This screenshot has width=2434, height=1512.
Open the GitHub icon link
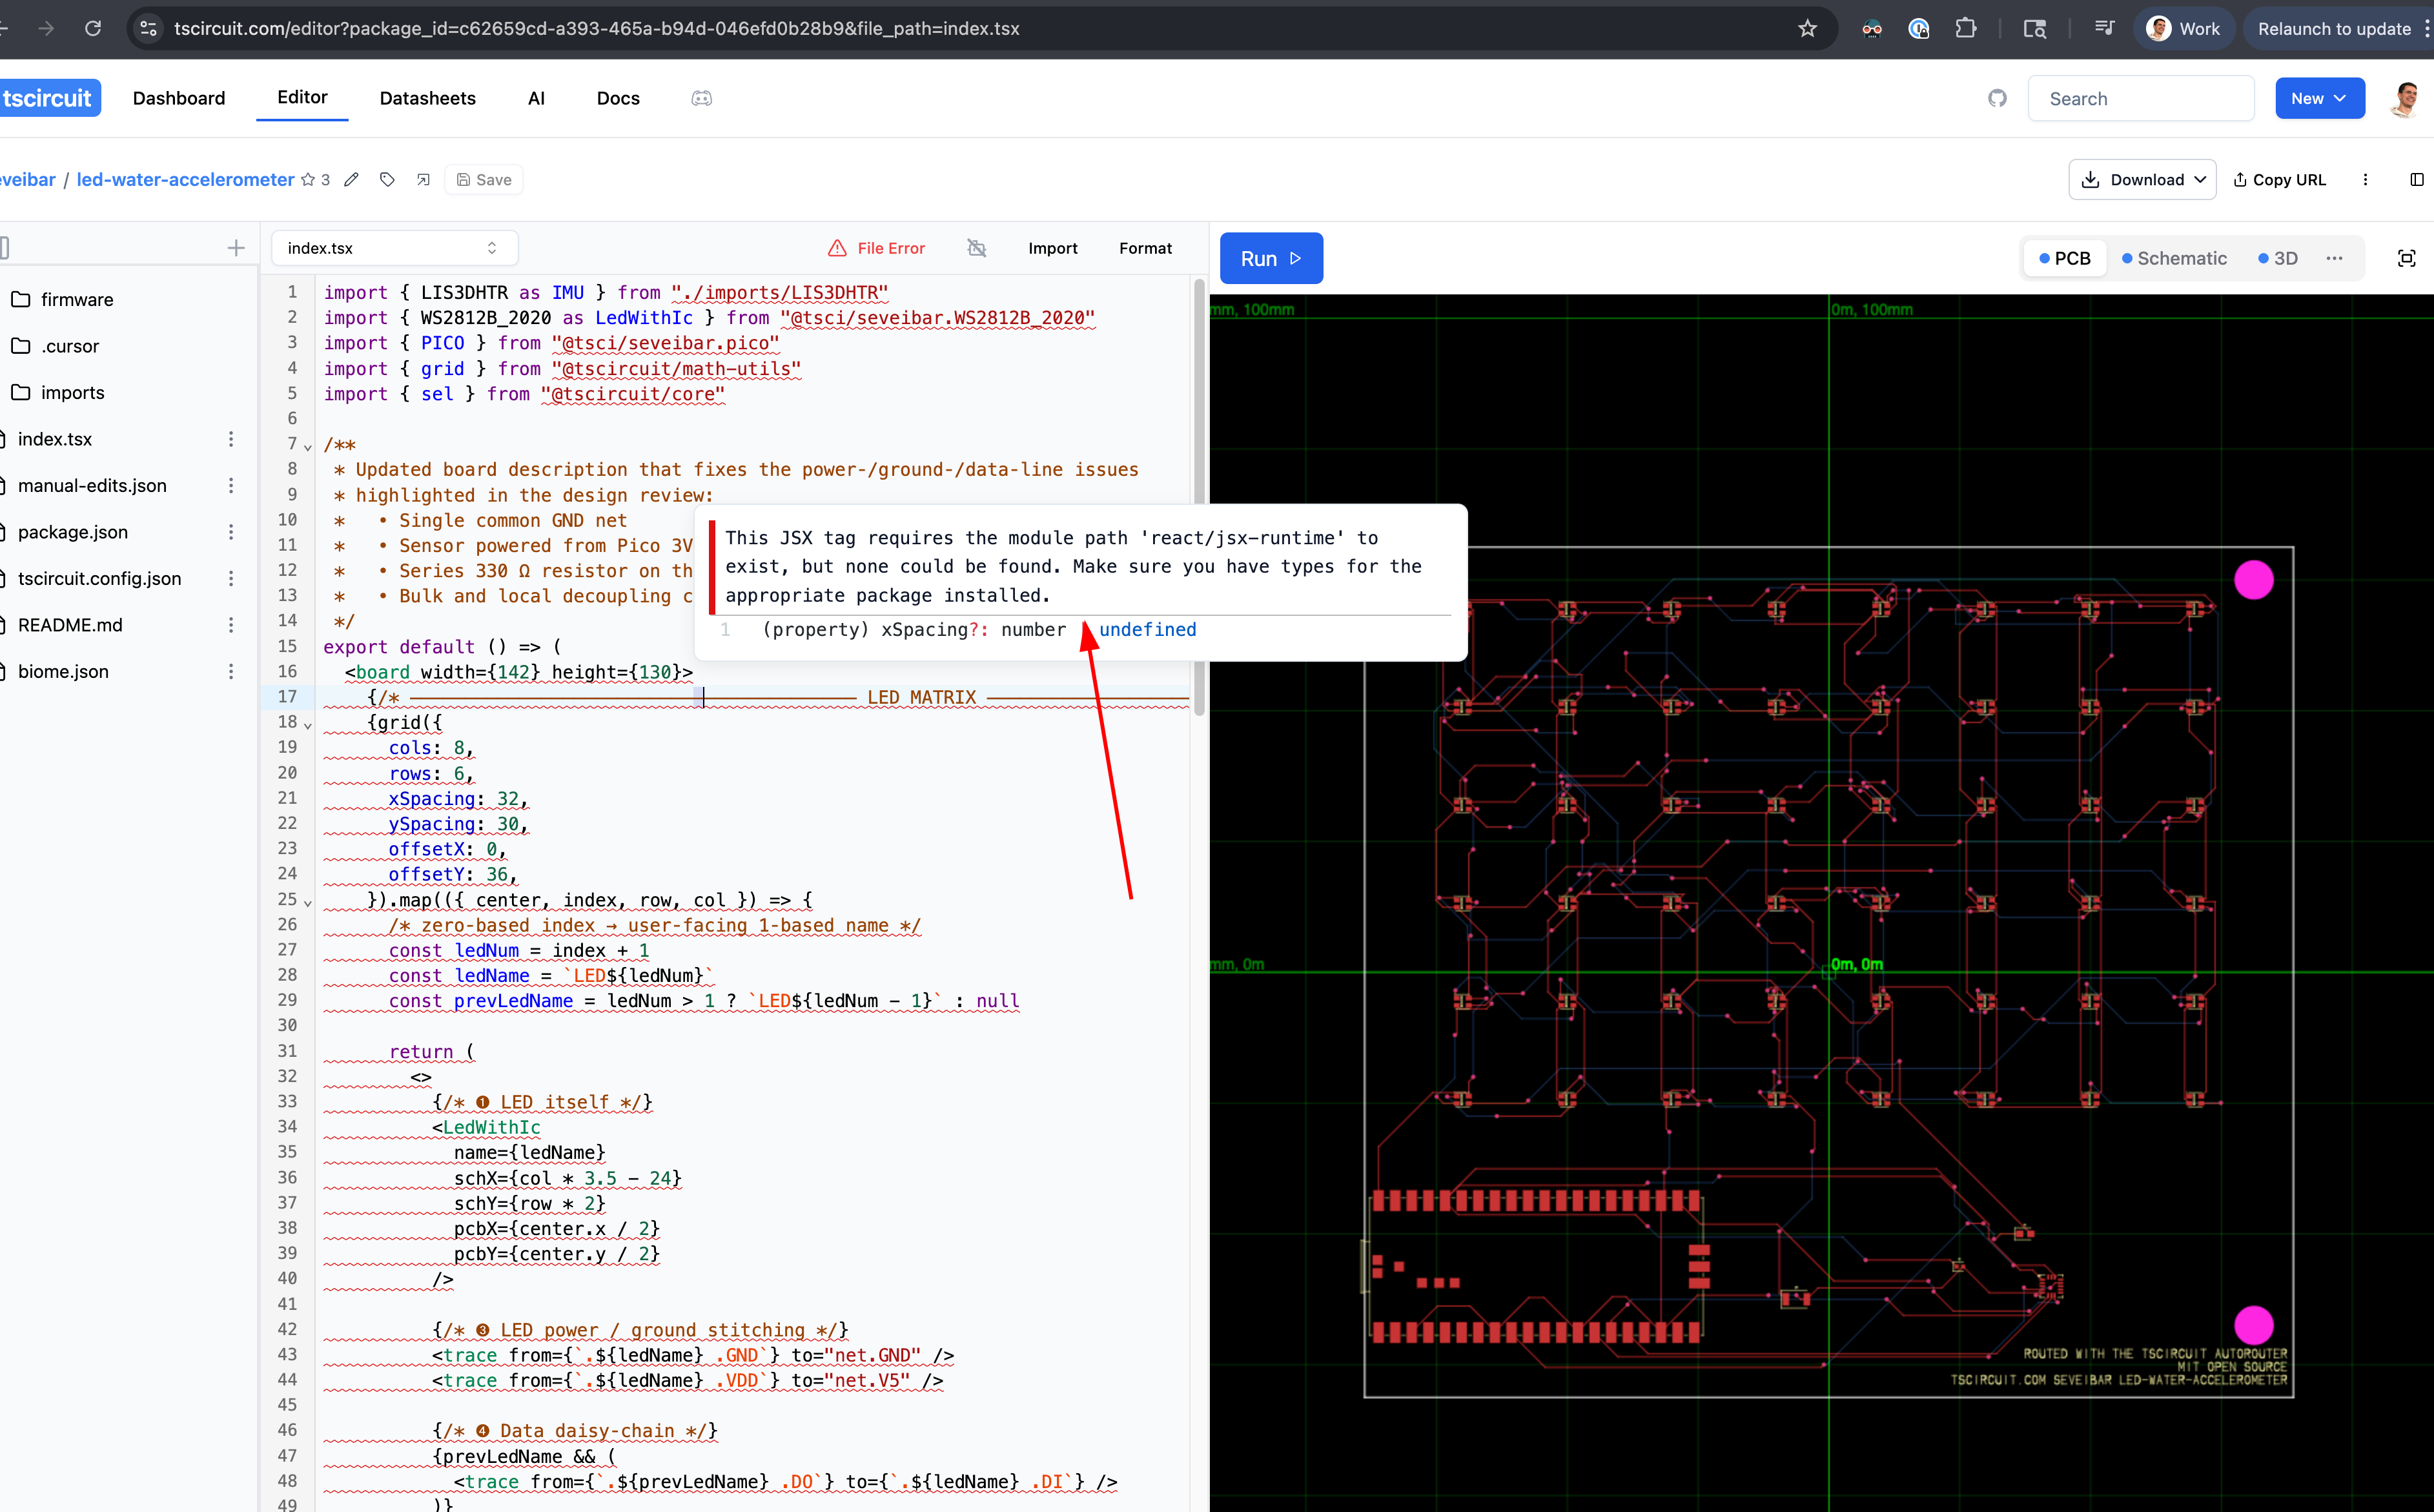(1997, 98)
